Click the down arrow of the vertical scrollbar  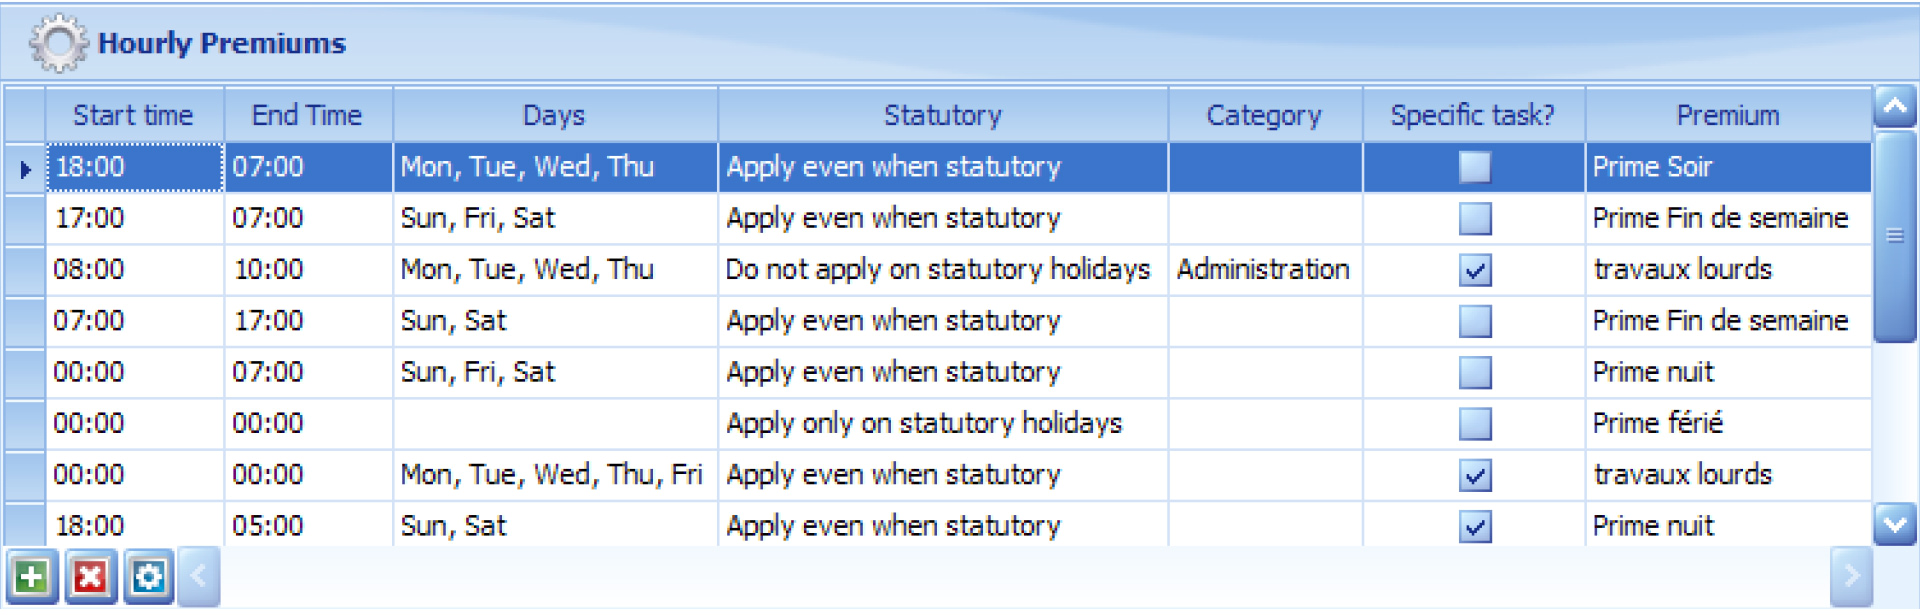coord(1895,524)
